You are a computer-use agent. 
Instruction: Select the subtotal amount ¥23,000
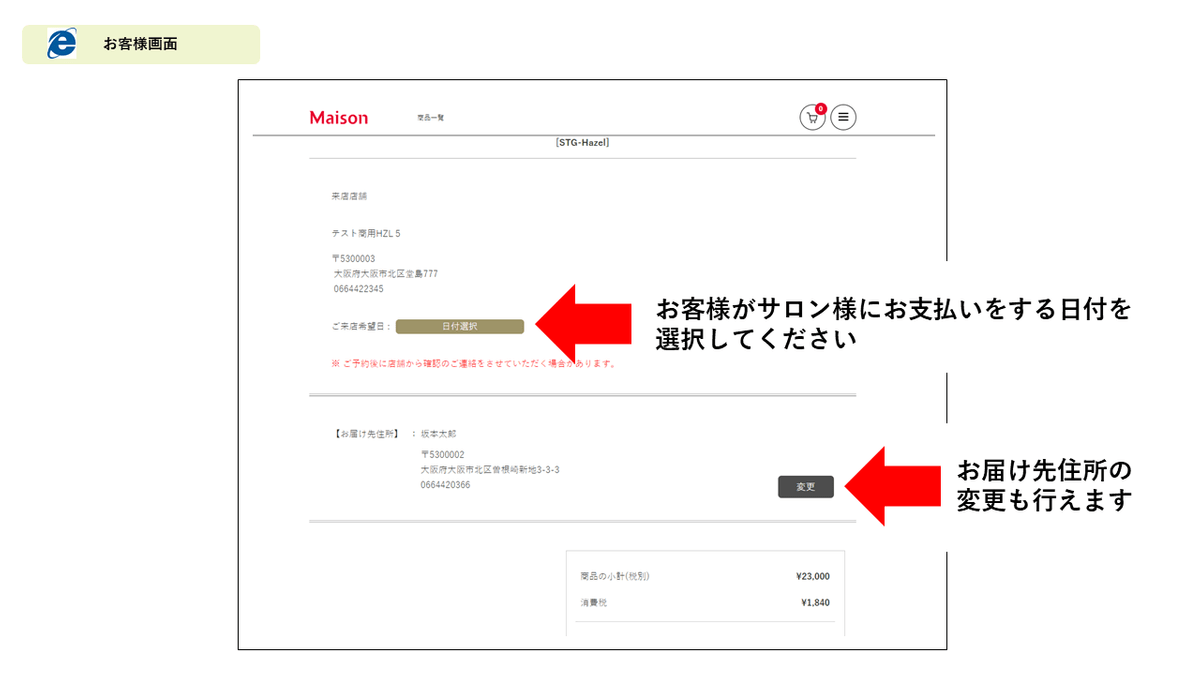[813, 576]
